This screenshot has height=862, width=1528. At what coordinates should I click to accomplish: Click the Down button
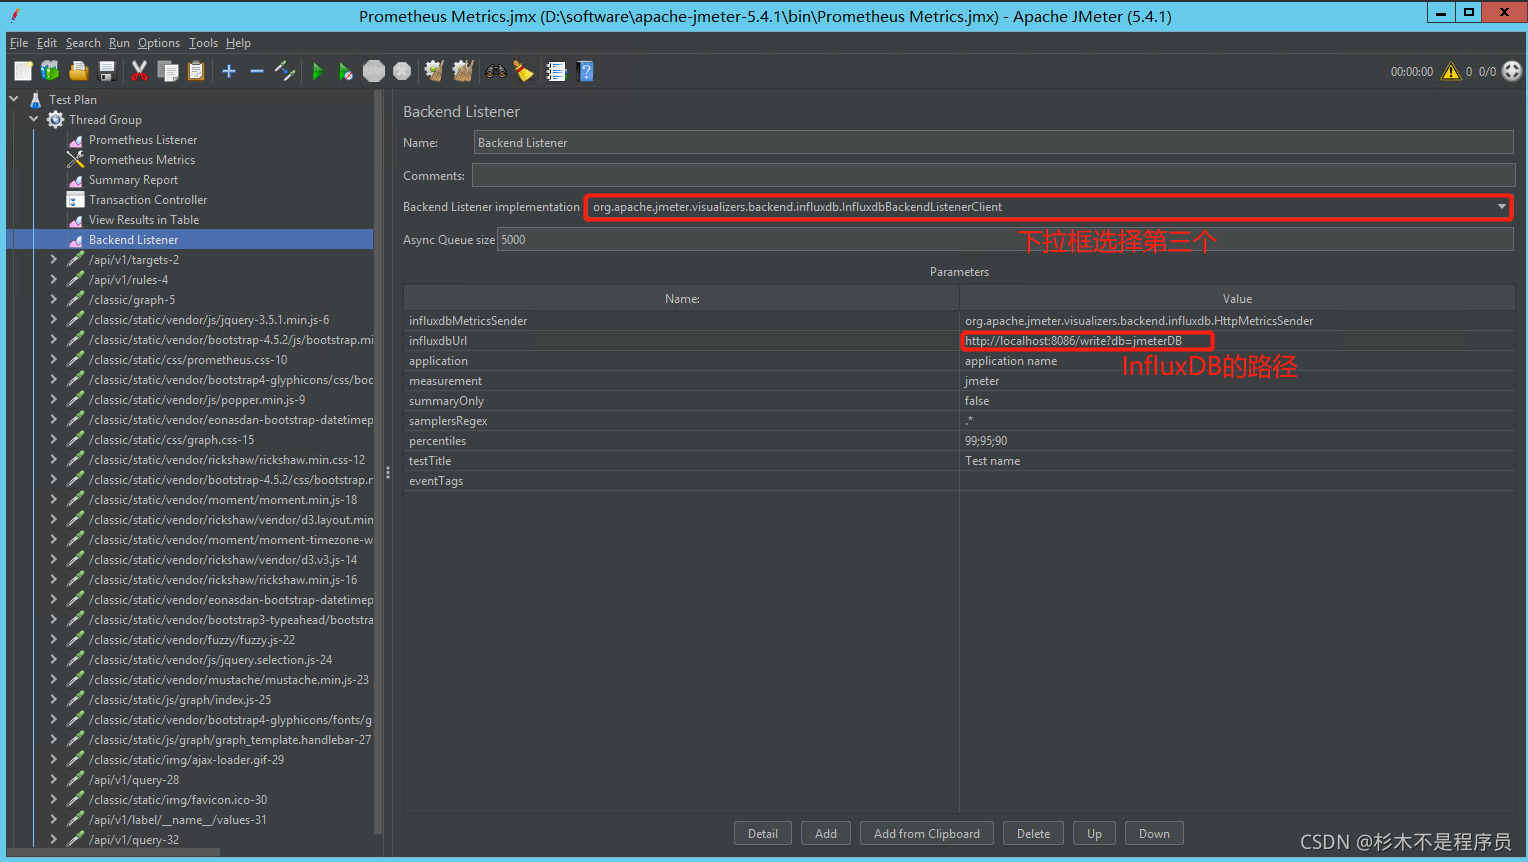(1154, 834)
